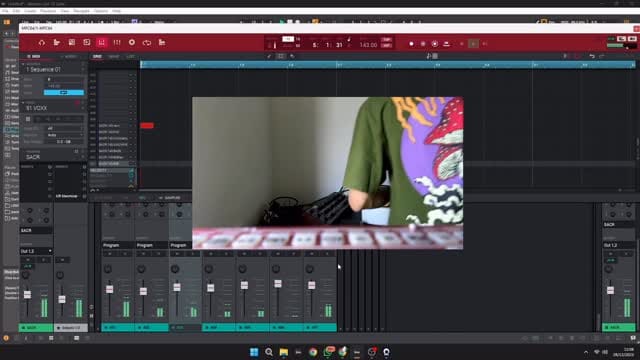Screen dimensions: 640x360
Task: Click the highlighted pad-grid mode icon in red toolbar
Action: [x=102, y=42]
